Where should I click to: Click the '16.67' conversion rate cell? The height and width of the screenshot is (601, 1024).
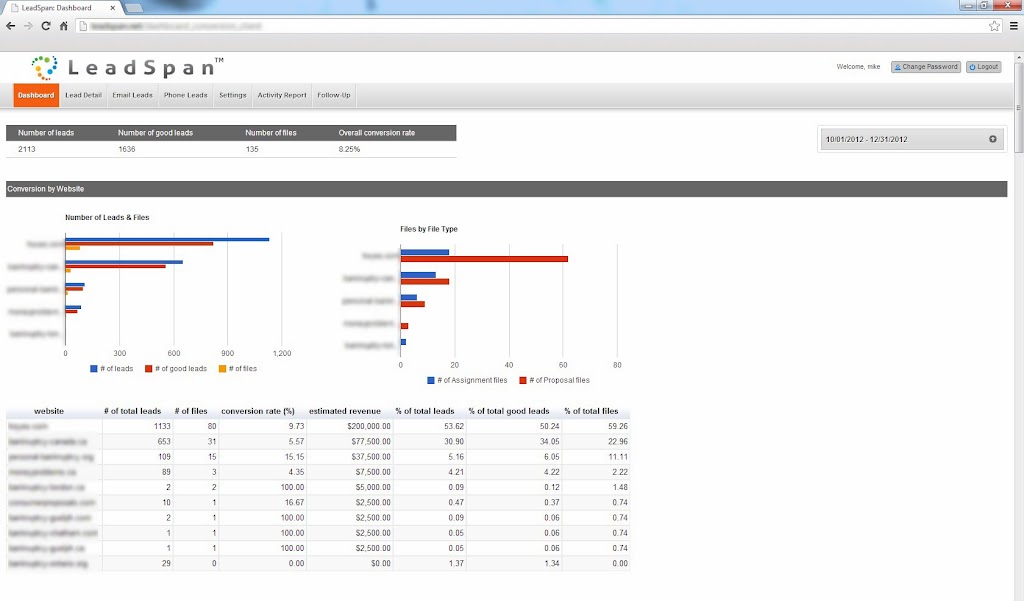tap(262, 503)
